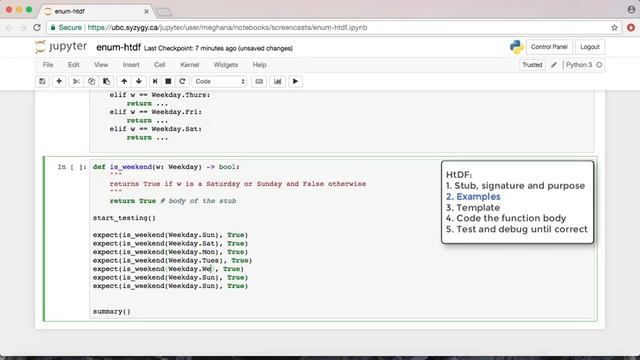Click the def is_weekend signature line
Screen dimensions: 640x360
point(166,167)
